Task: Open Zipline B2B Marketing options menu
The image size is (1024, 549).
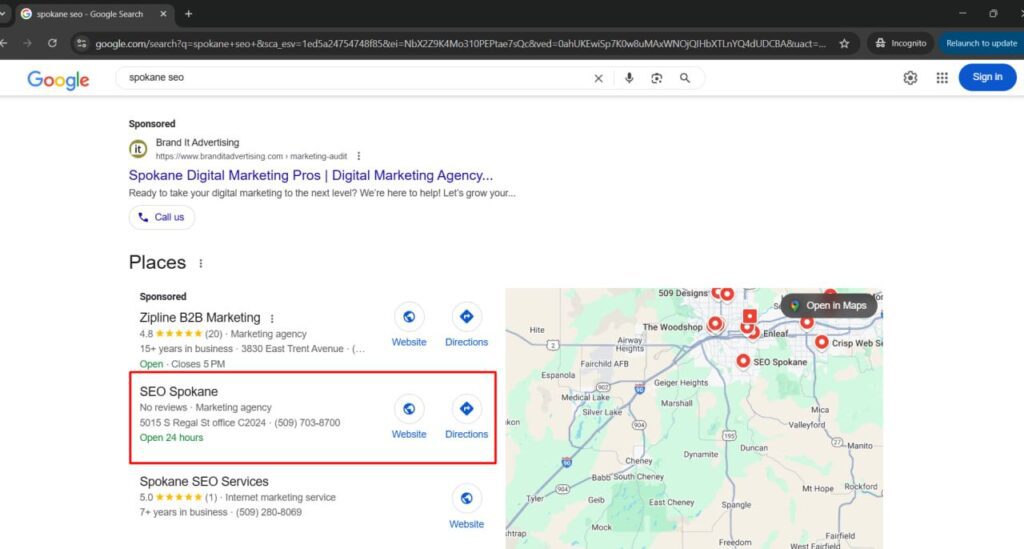Action: pyautogui.click(x=272, y=319)
